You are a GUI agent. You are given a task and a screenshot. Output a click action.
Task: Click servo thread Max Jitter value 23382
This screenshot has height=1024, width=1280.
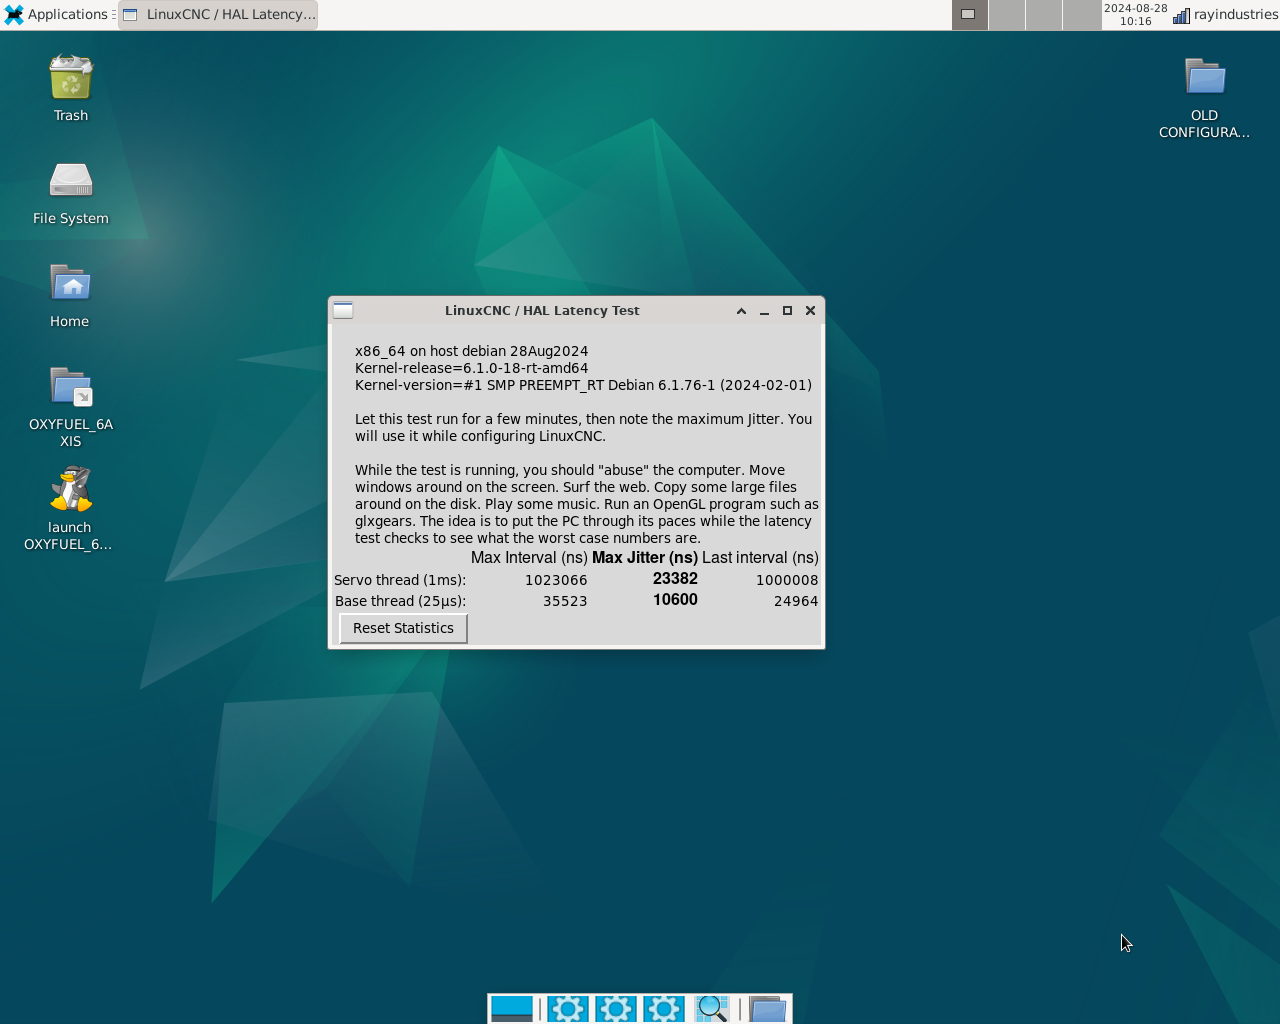click(675, 579)
